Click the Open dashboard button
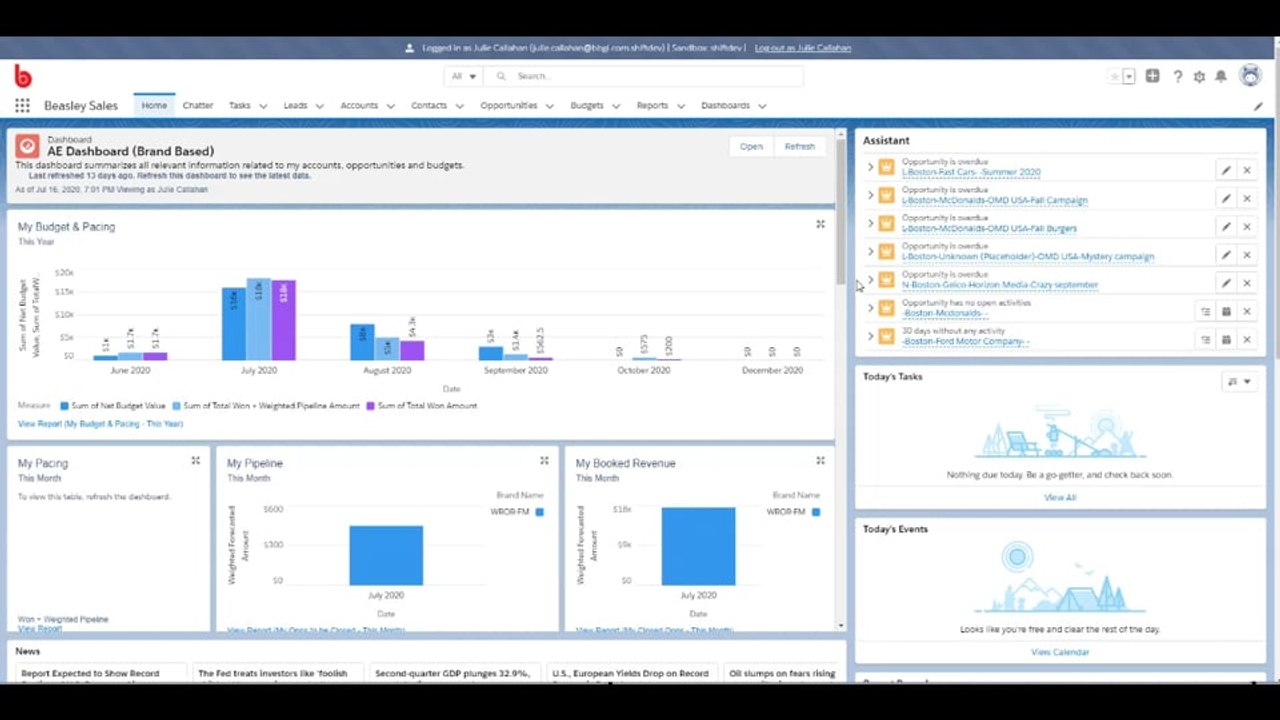The width and height of the screenshot is (1280, 720). pyautogui.click(x=751, y=146)
